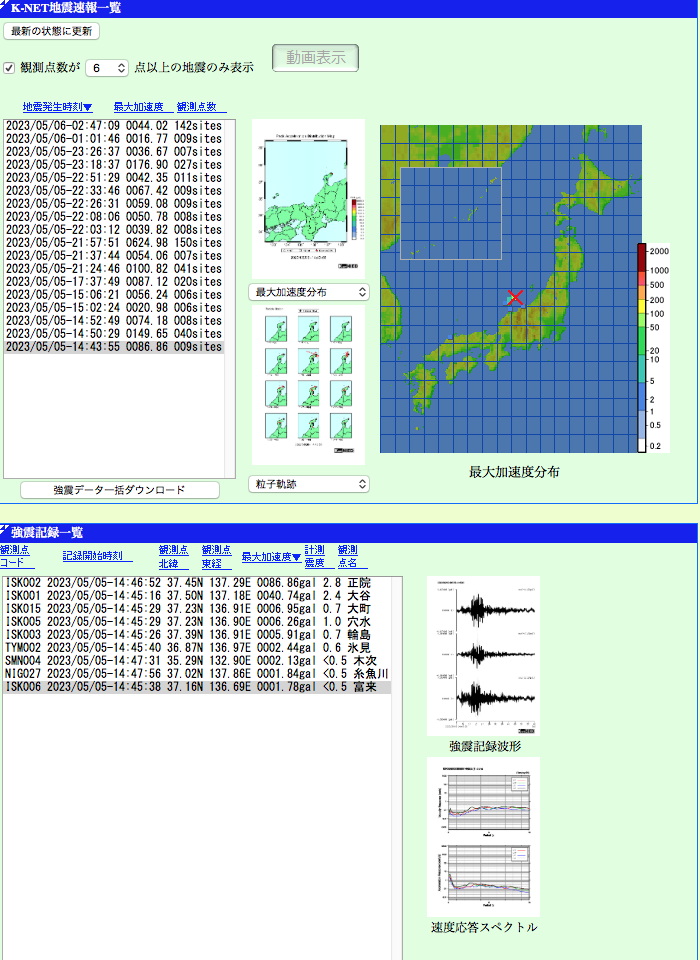Select earthquake 2023/05/05-23:18:37 027sites
Viewport: 700px width, 960px height.
[x=114, y=165]
